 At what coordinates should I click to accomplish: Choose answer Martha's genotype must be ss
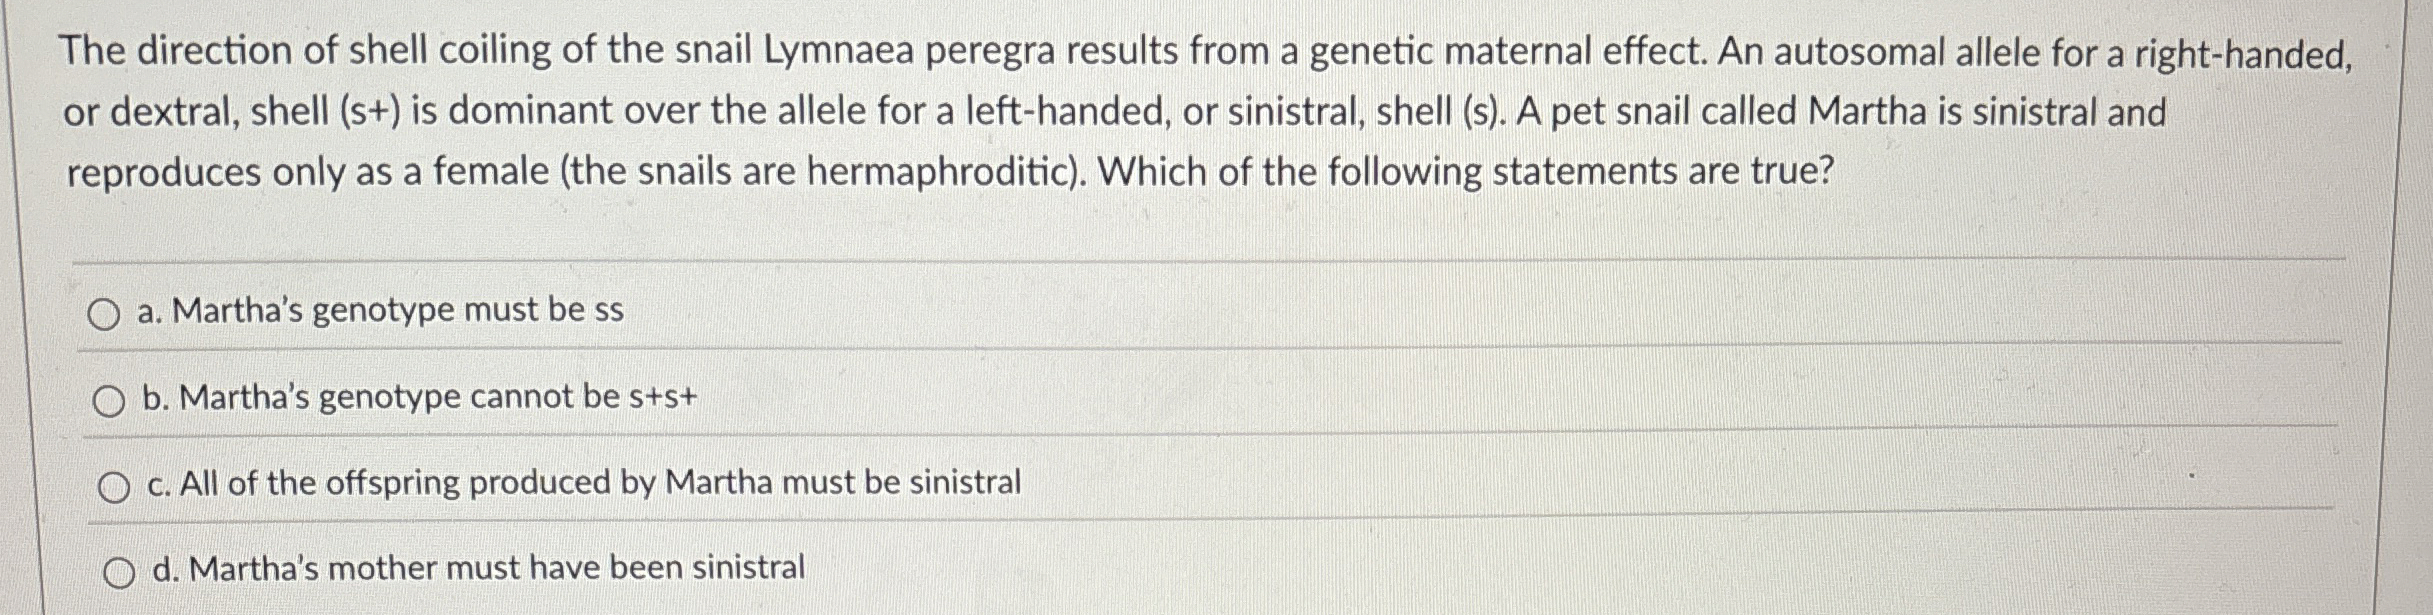click(x=380, y=312)
